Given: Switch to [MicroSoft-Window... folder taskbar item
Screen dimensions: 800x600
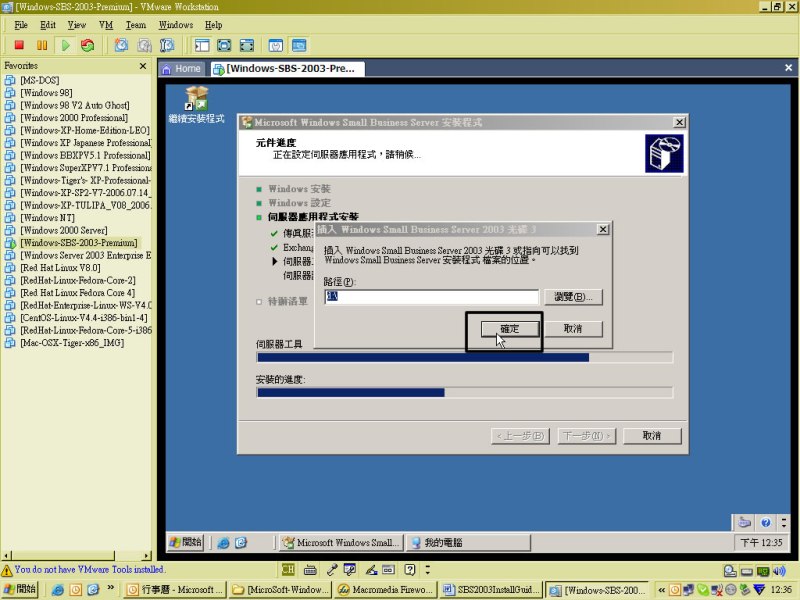Looking at the screenshot, I should click(x=280, y=590).
